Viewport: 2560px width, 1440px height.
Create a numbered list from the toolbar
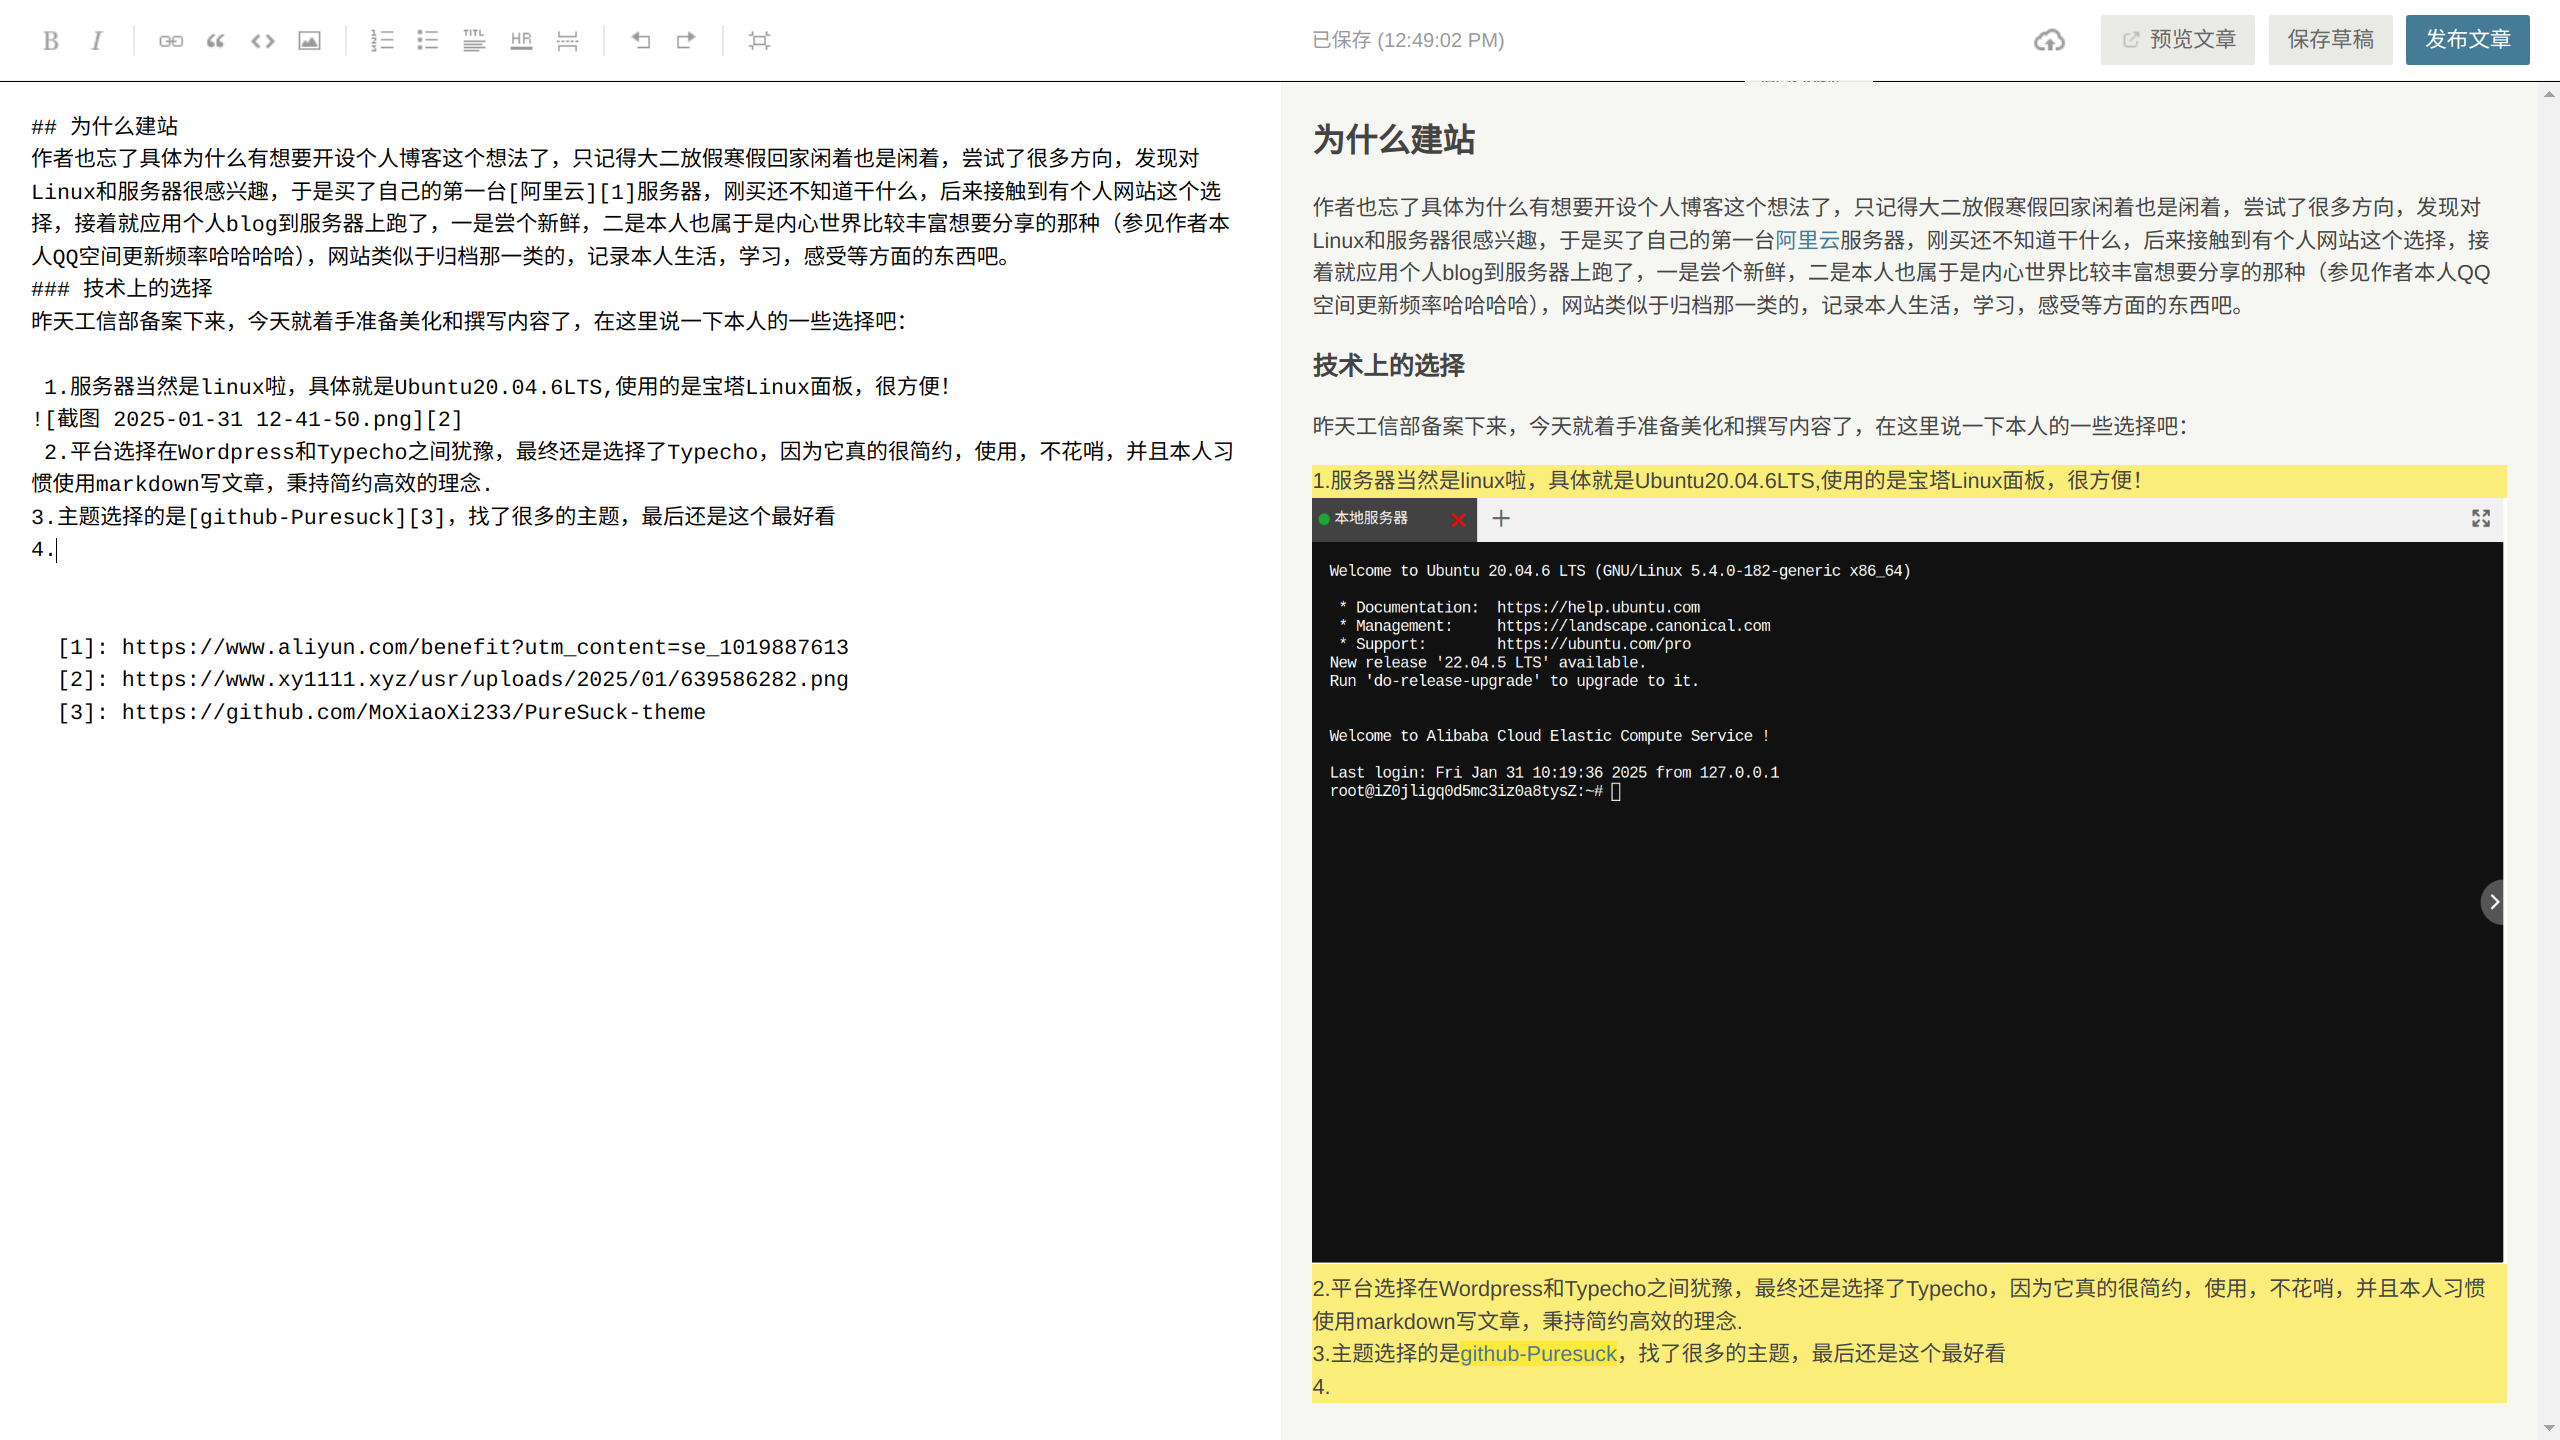[382, 40]
